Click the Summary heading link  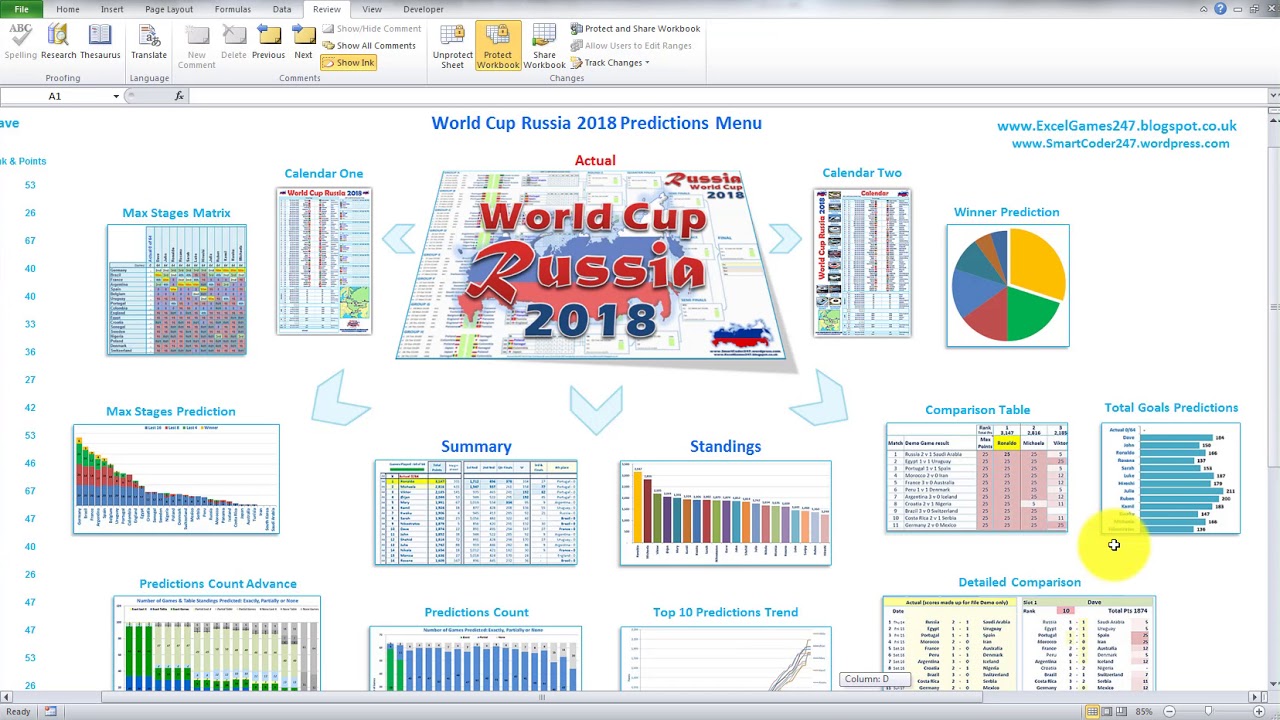point(476,447)
